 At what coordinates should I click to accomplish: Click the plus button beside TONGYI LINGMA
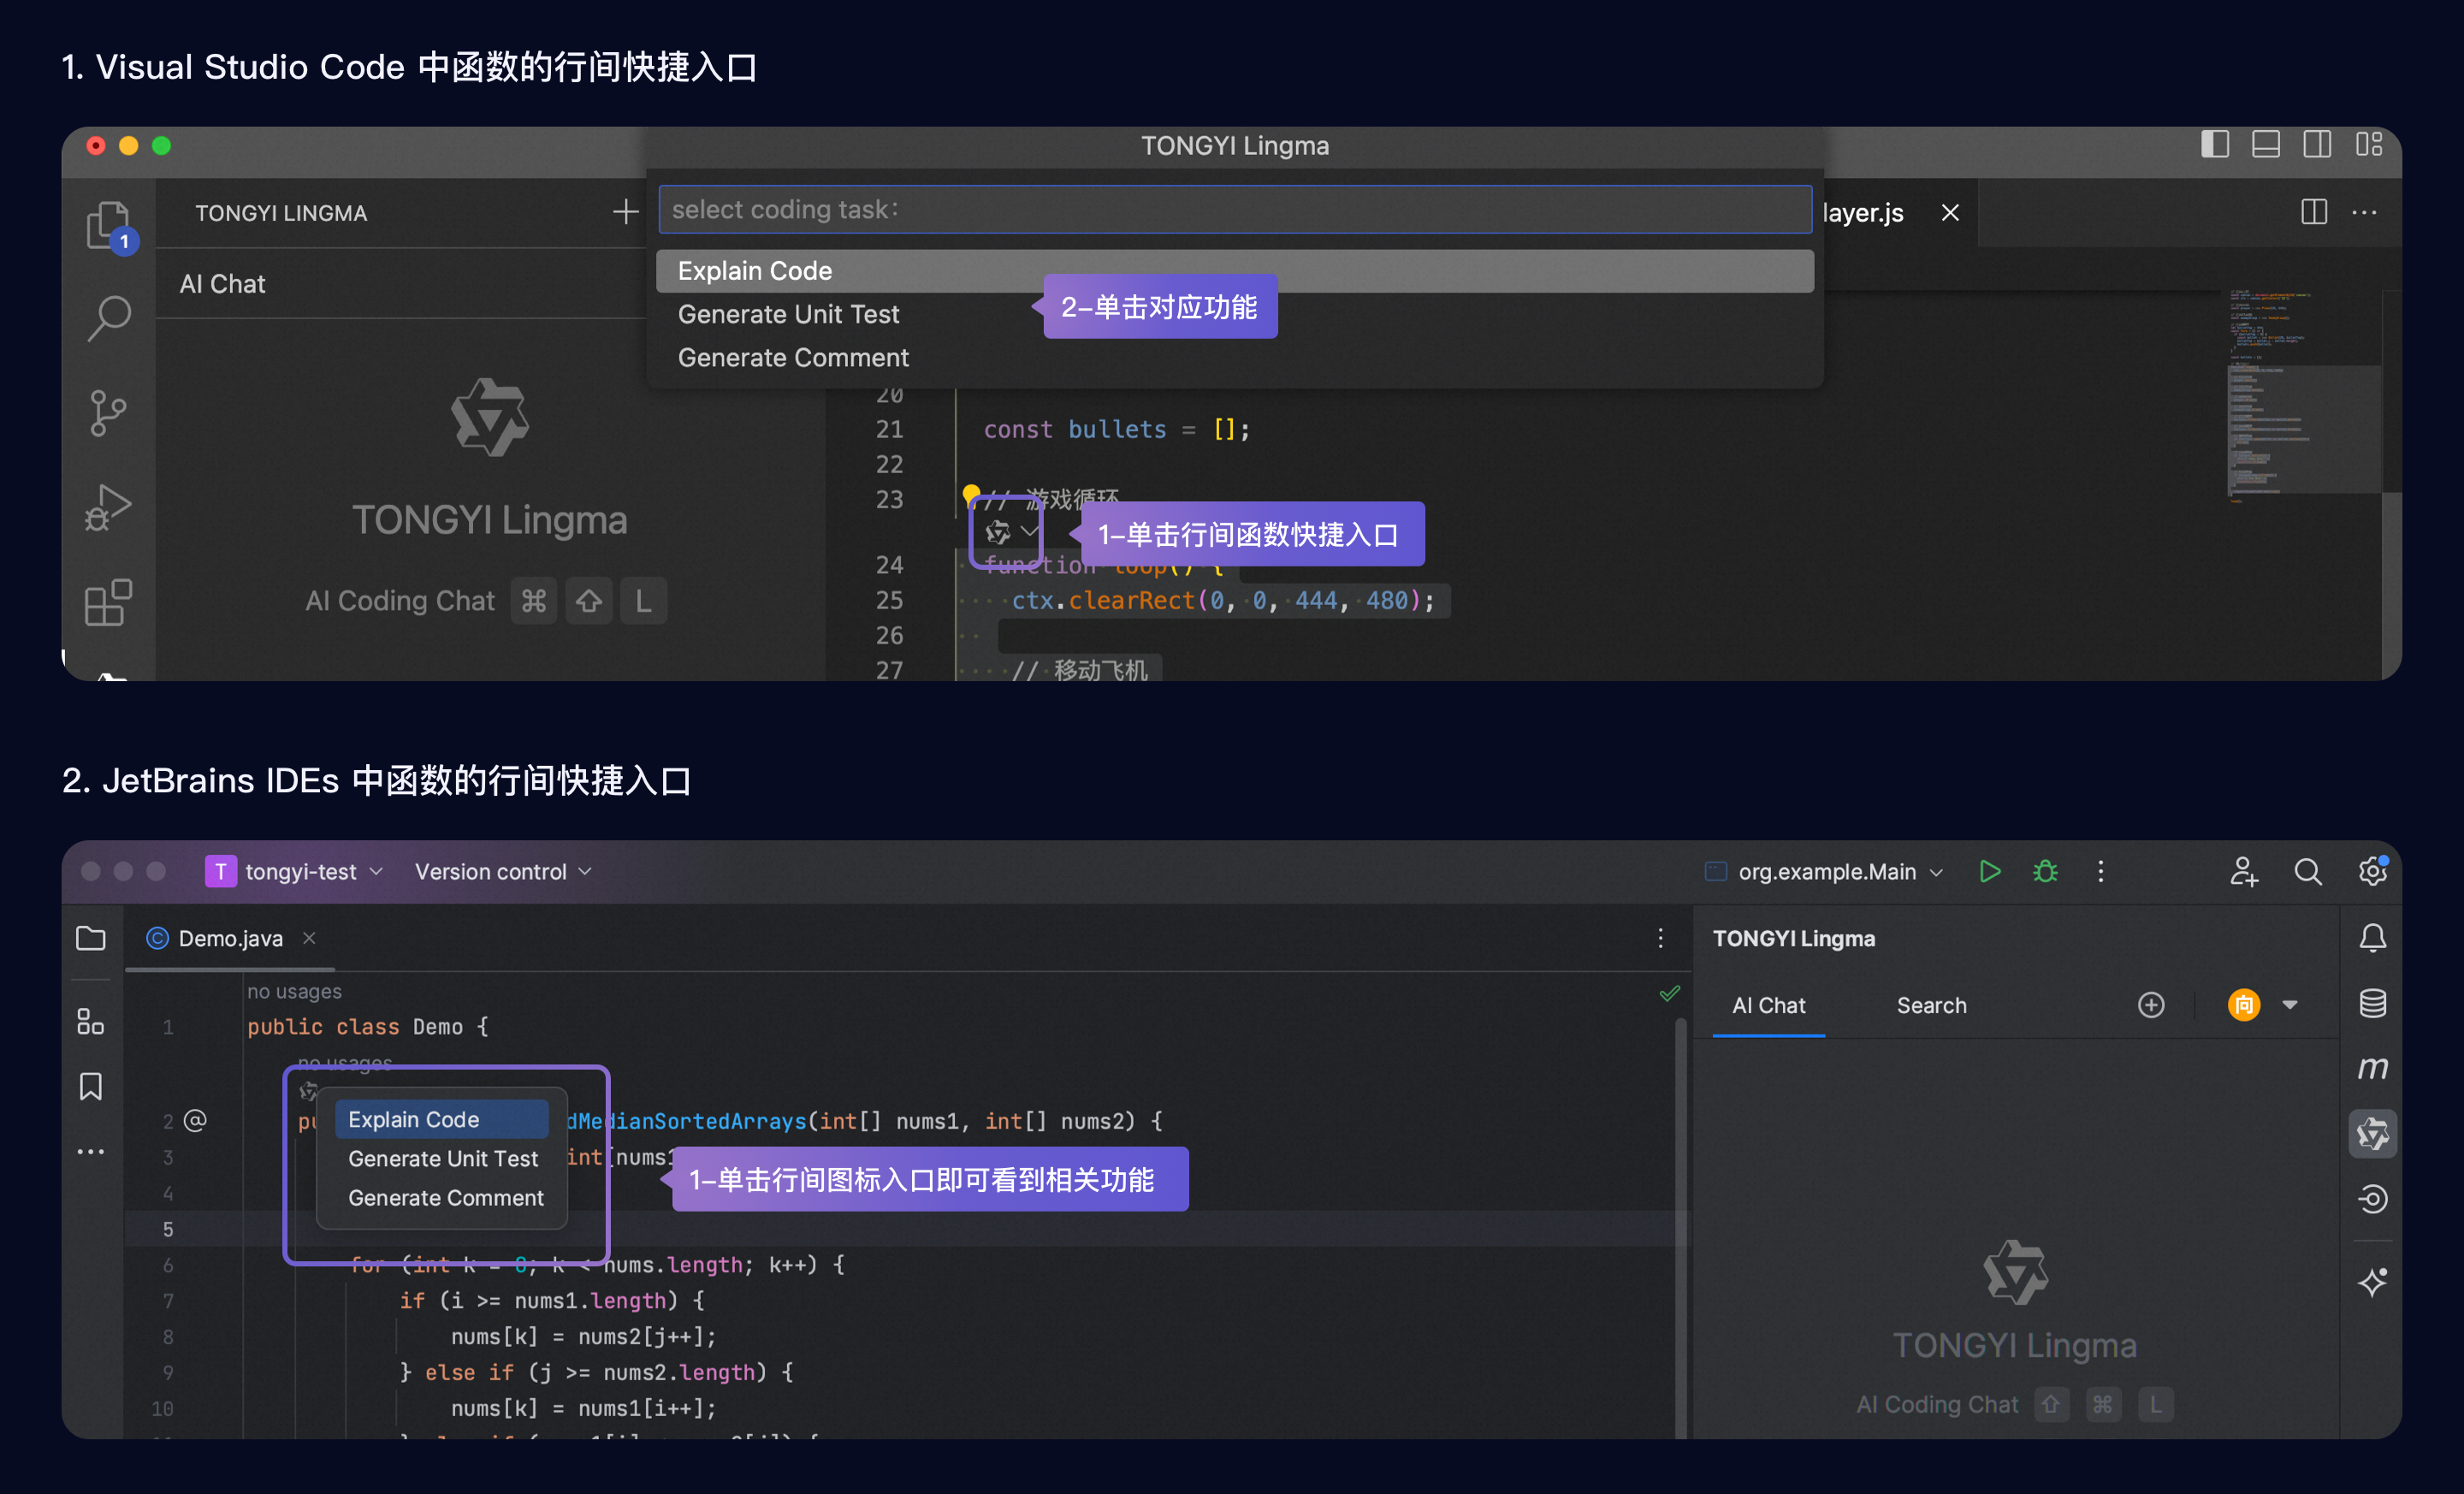[625, 212]
